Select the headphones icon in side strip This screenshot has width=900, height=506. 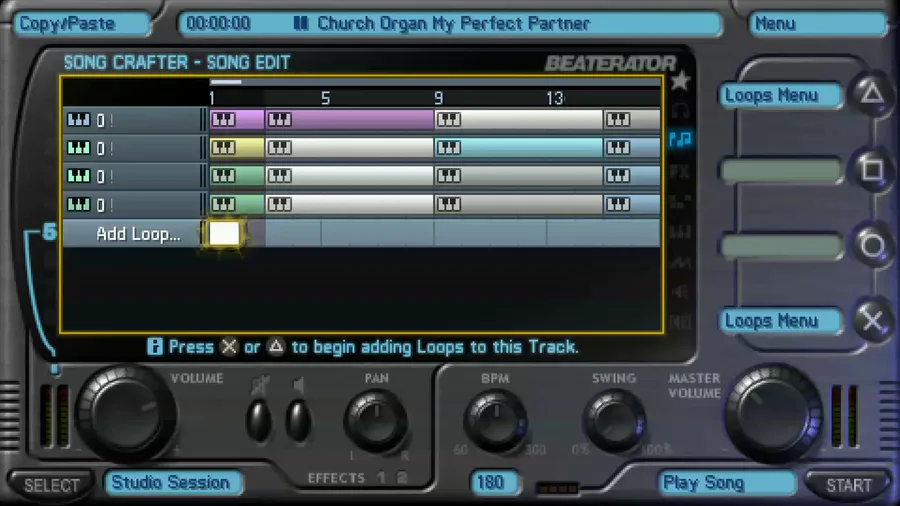[x=680, y=110]
